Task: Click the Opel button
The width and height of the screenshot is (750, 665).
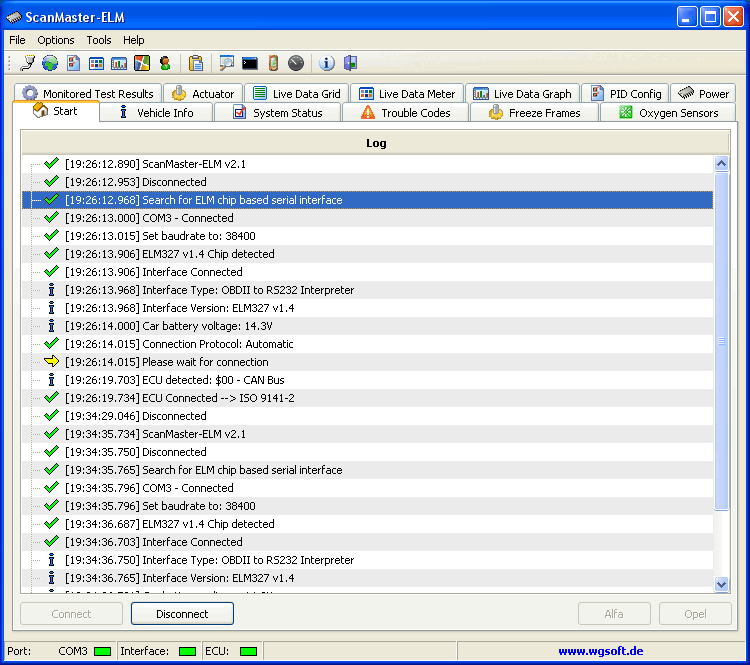Action: 695,614
